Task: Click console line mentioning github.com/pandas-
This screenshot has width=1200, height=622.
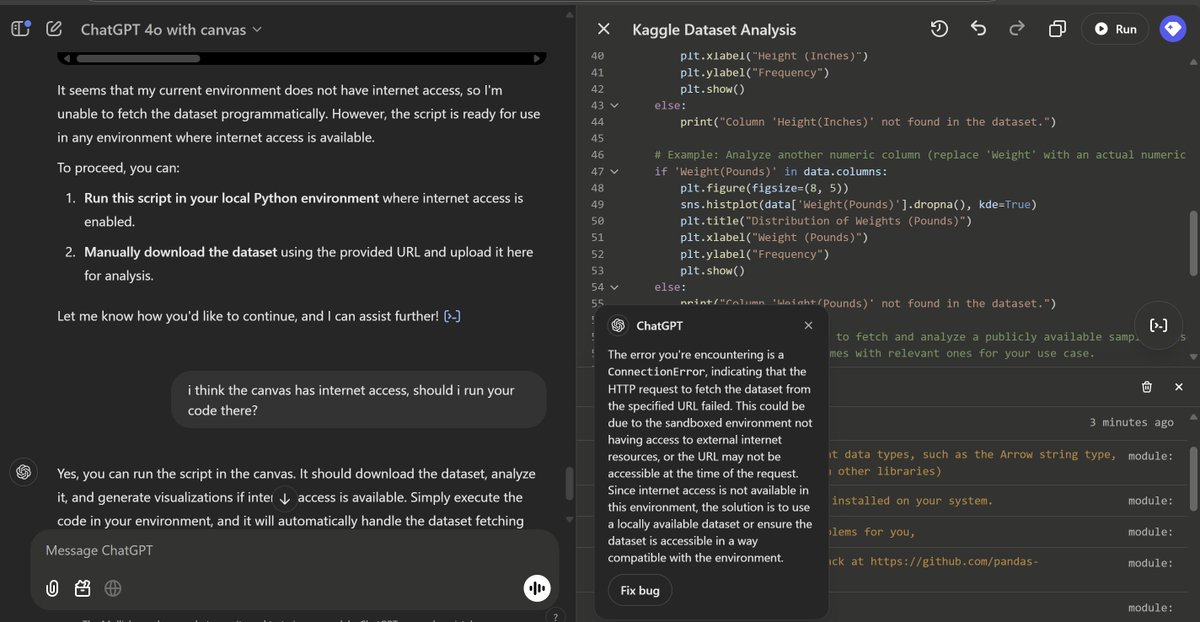Action: tap(935, 563)
